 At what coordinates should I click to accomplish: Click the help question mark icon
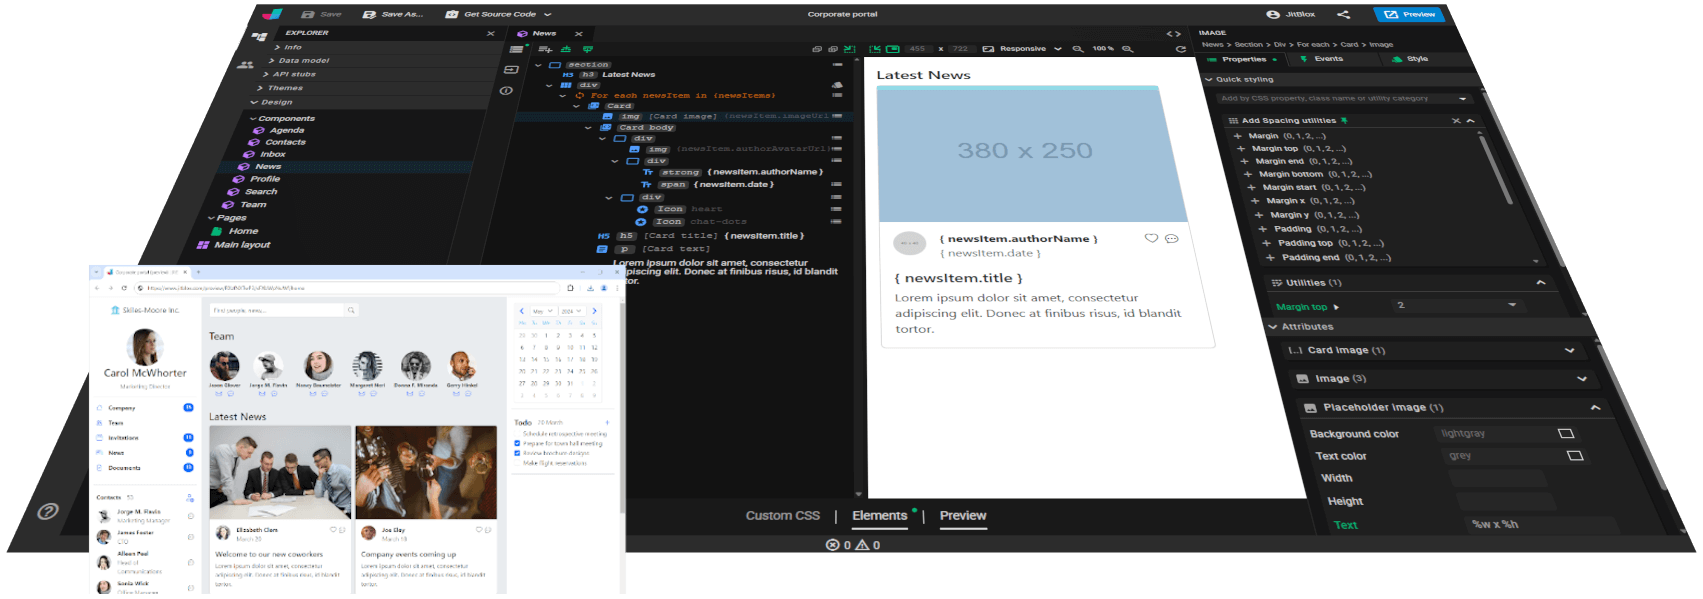[x=47, y=511]
